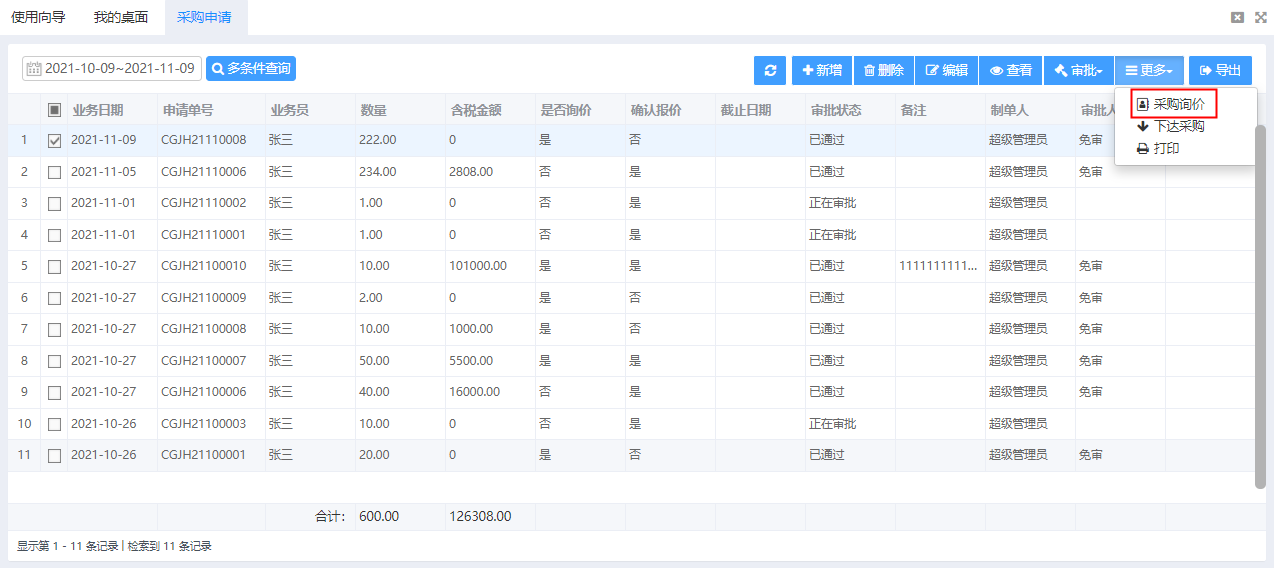
Task: Click the 16000.00 amount cell
Action: (x=490, y=392)
